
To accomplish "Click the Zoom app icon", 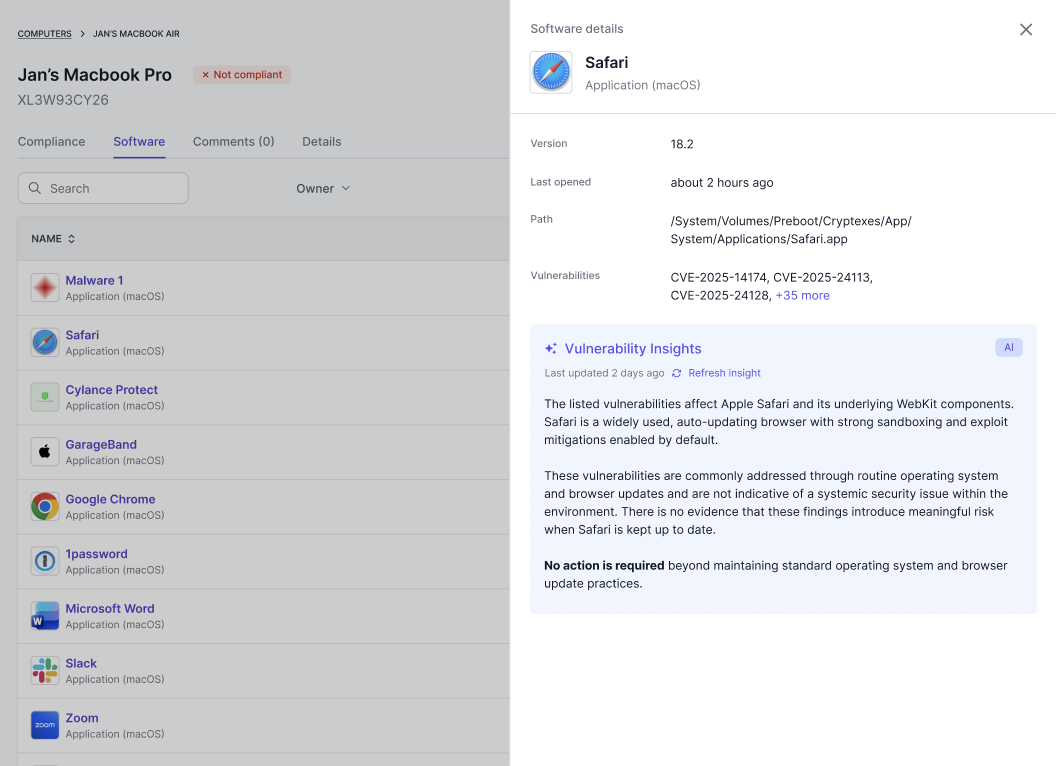I will [45, 726].
